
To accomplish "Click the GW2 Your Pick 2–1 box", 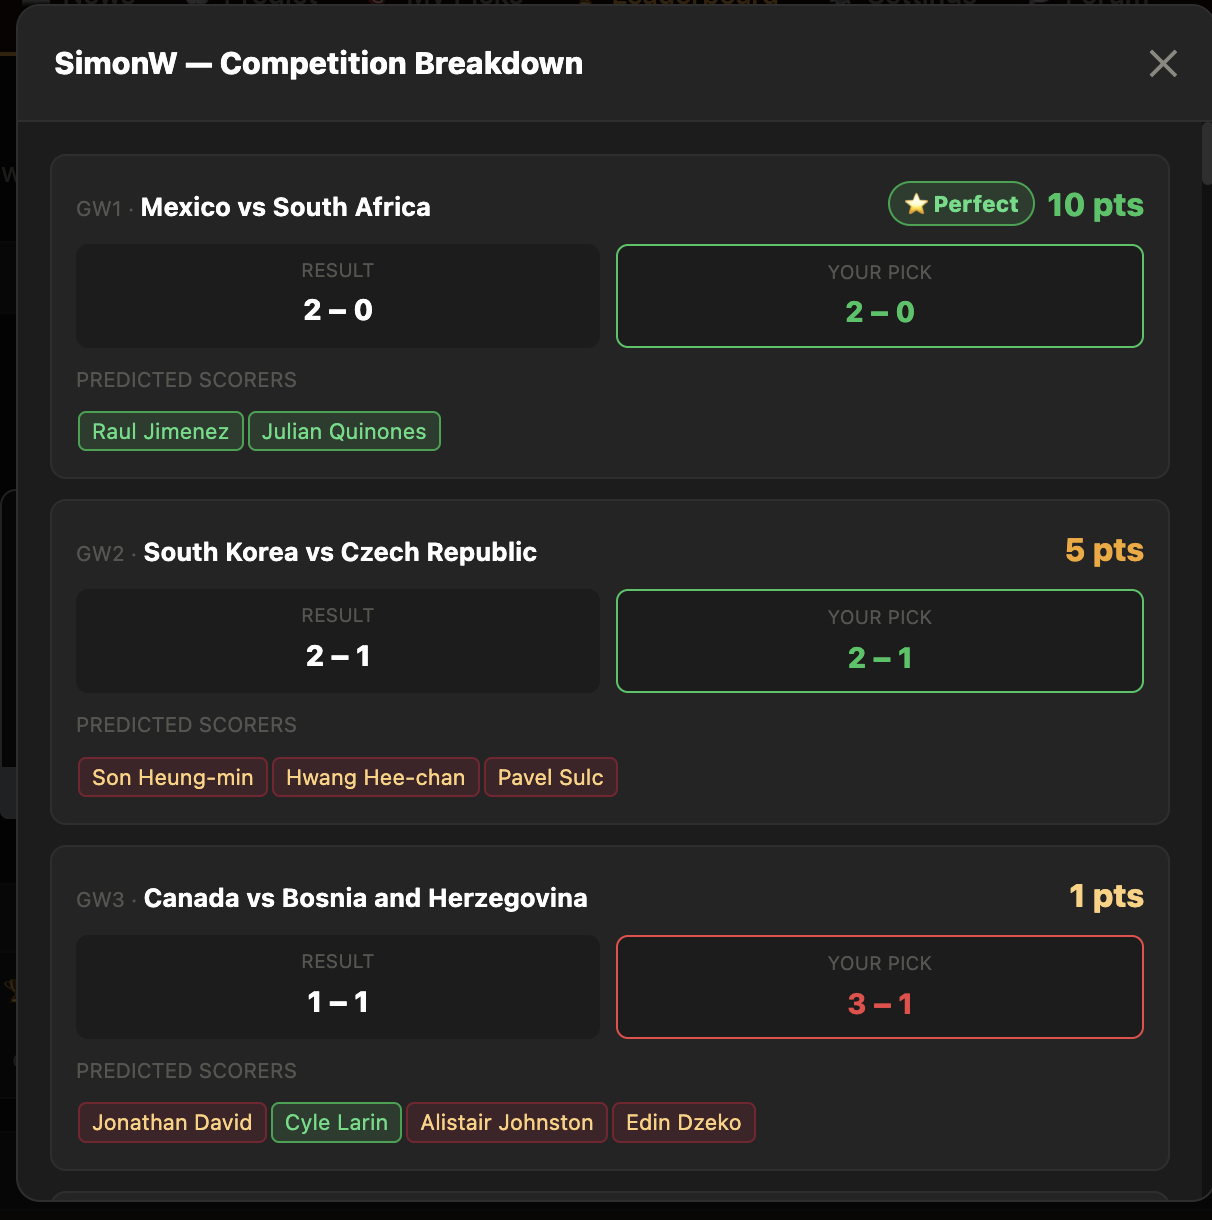I will point(880,641).
